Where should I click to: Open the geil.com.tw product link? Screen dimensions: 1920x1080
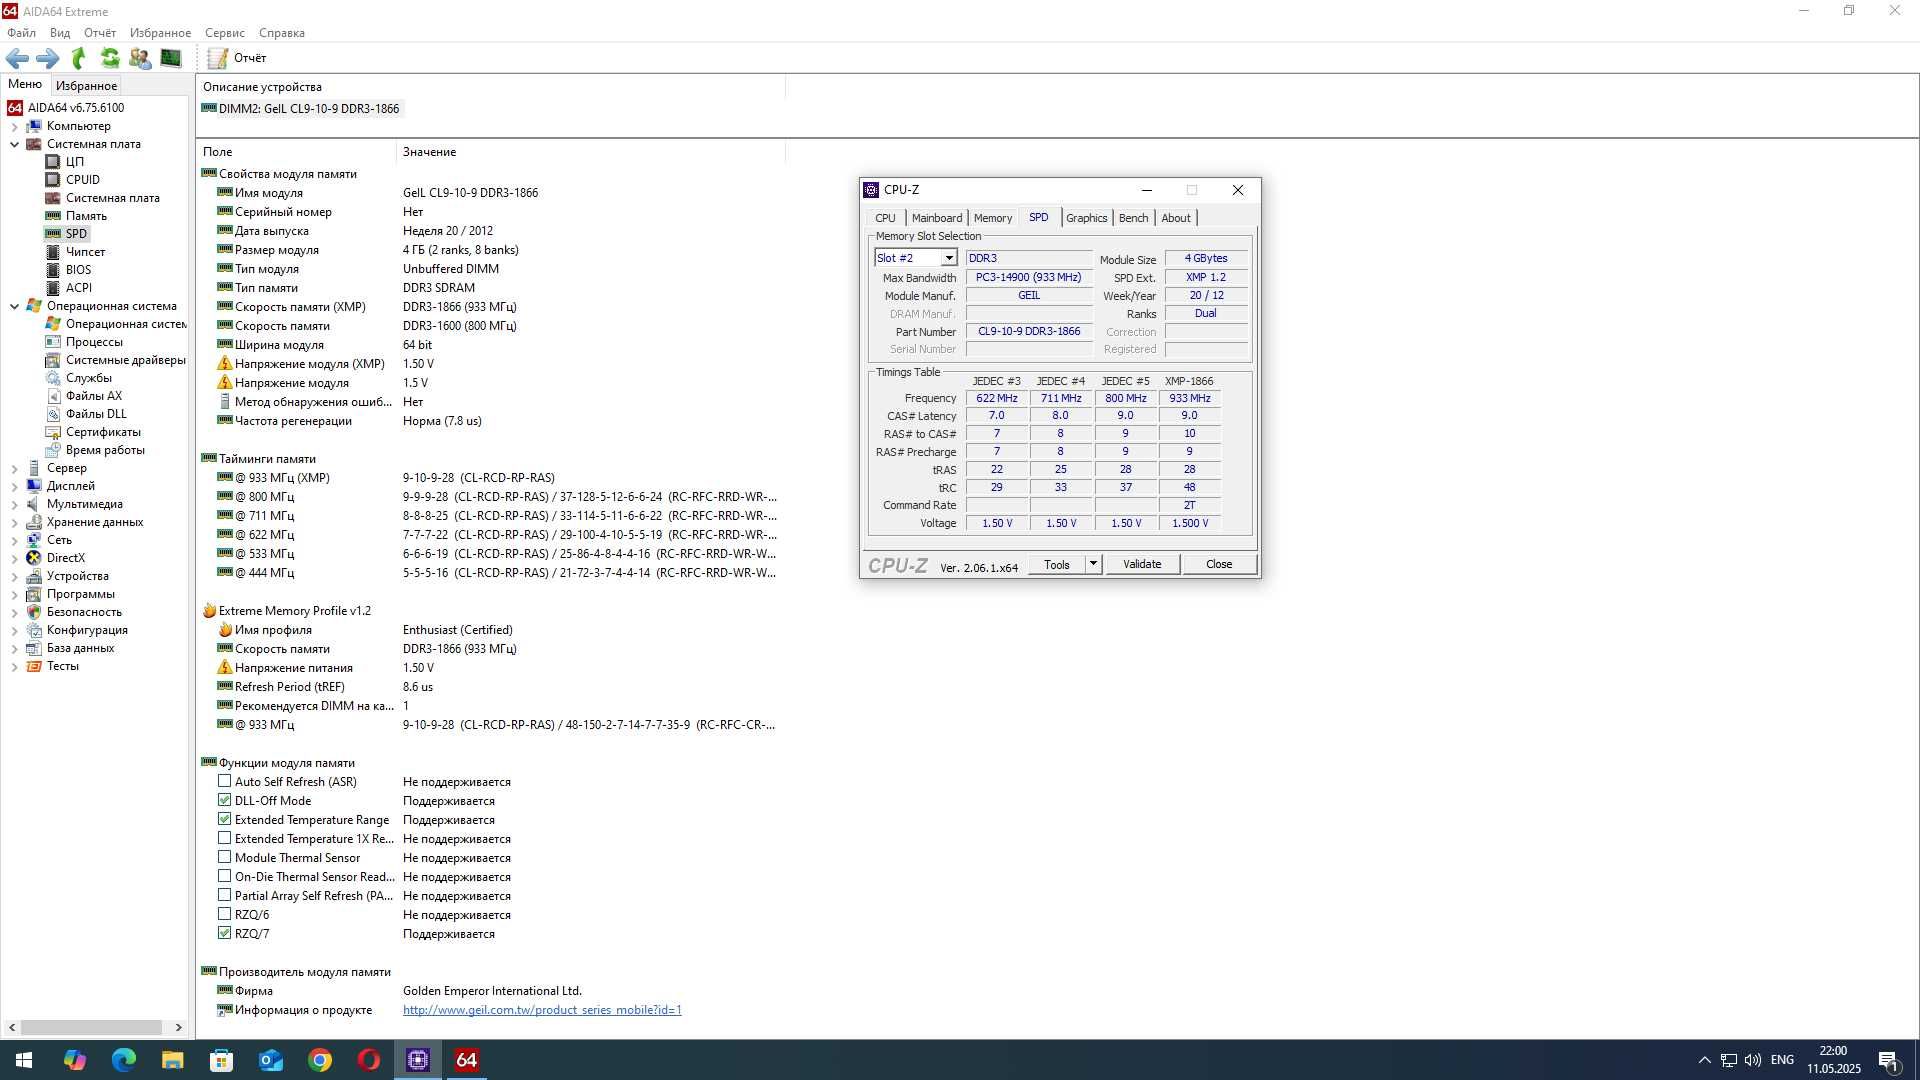(542, 1010)
